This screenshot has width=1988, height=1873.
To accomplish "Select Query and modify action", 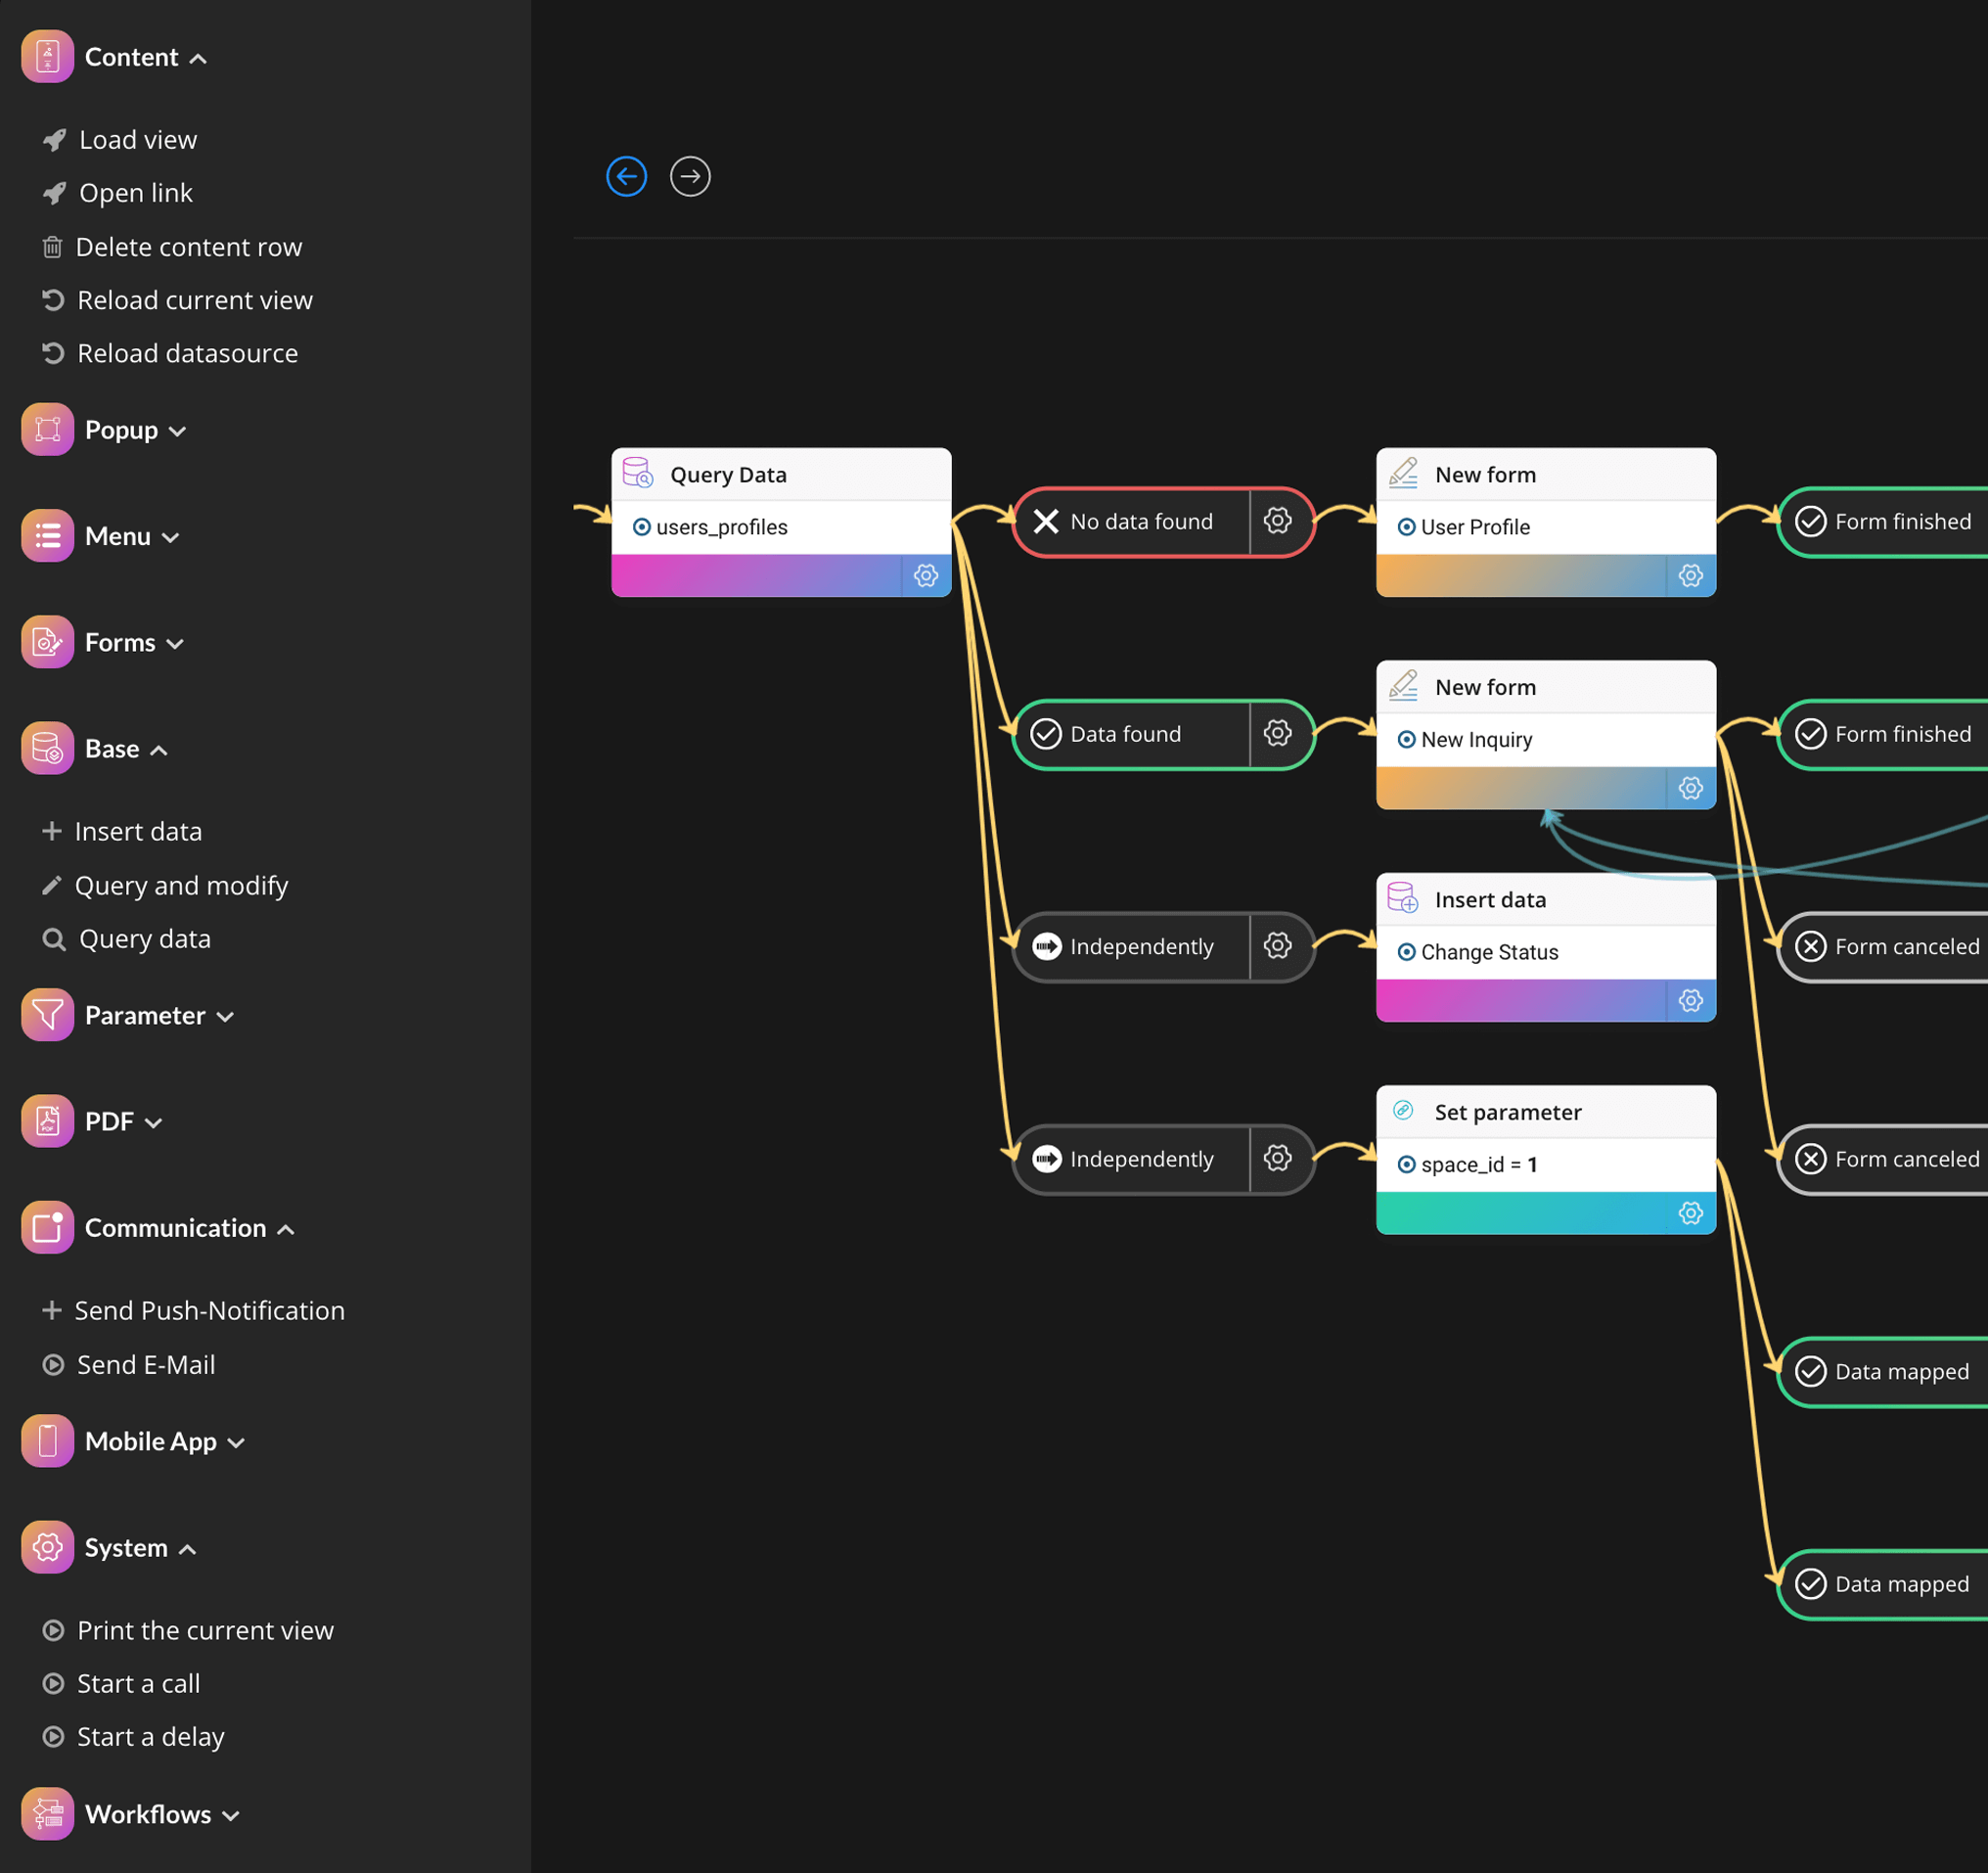I will pos(165,884).
